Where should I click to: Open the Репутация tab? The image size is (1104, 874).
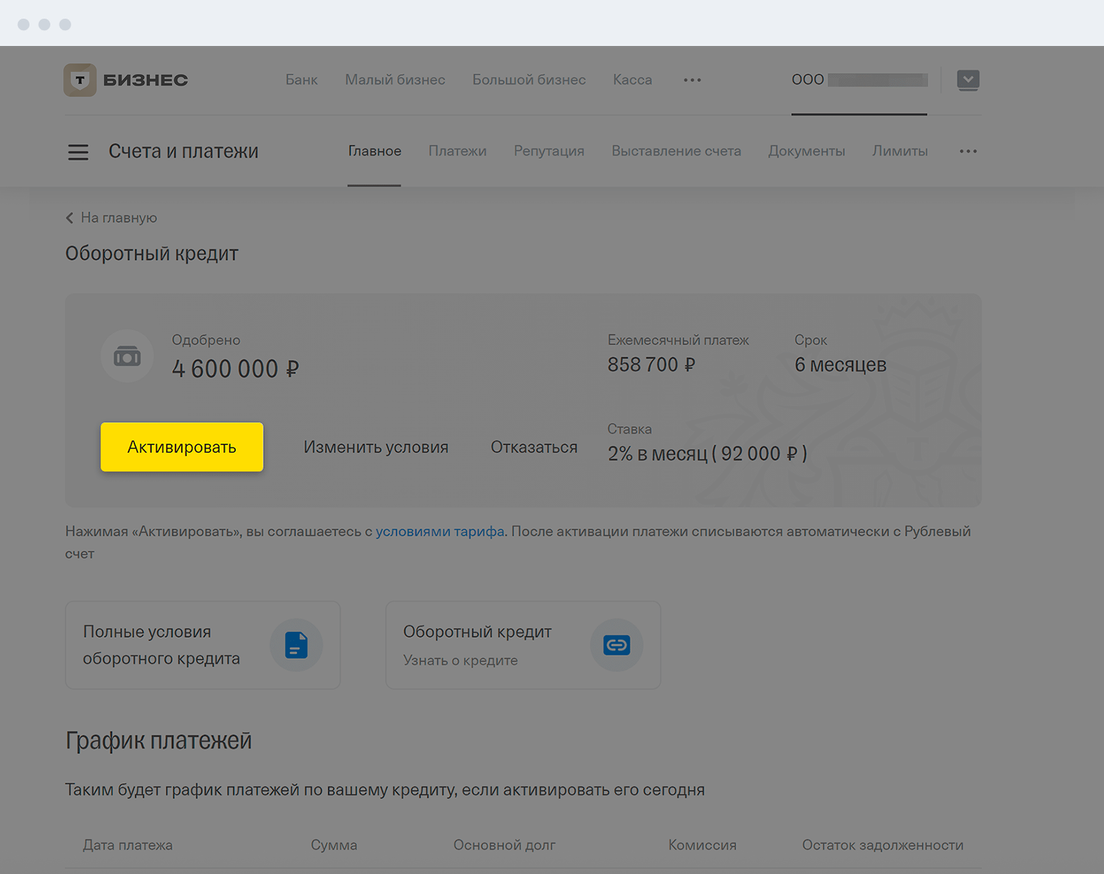coord(549,151)
